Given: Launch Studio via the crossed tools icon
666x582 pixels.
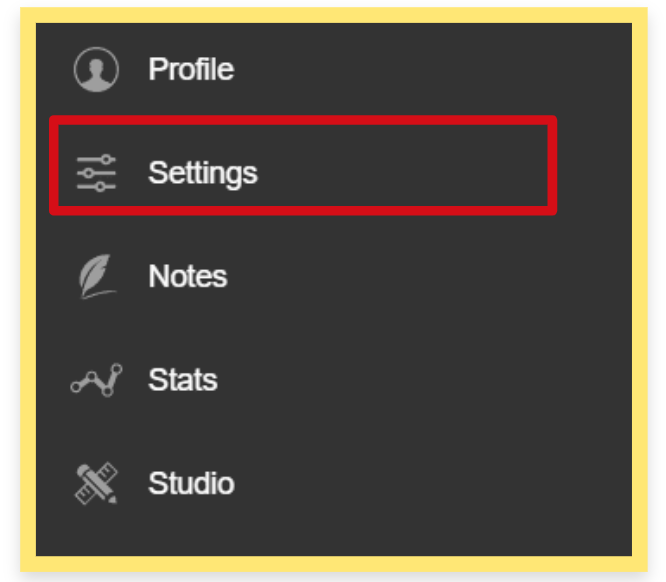Looking at the screenshot, I should [97, 484].
